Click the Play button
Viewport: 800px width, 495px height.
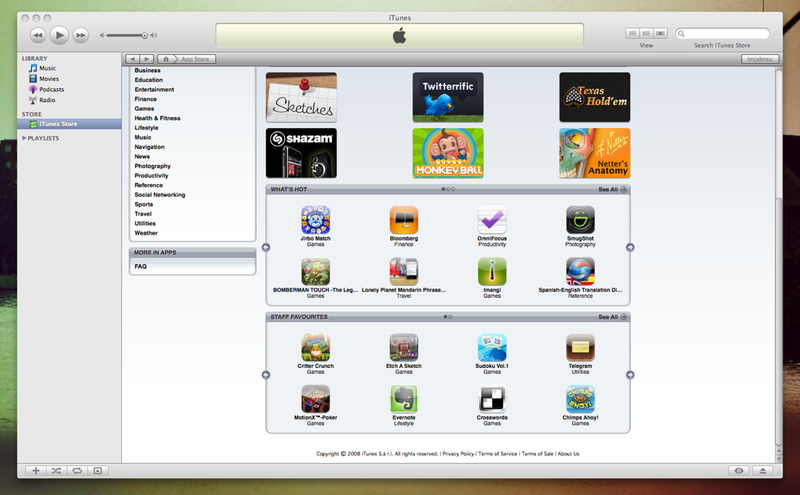[x=59, y=35]
